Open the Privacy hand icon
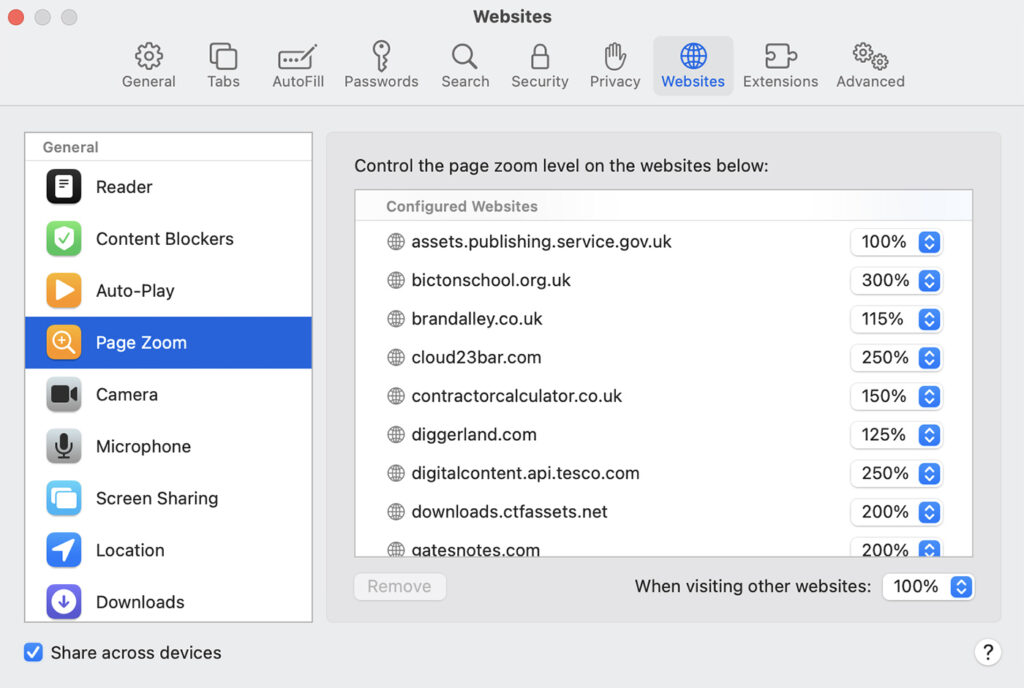The height and width of the screenshot is (688, 1024). [x=614, y=65]
